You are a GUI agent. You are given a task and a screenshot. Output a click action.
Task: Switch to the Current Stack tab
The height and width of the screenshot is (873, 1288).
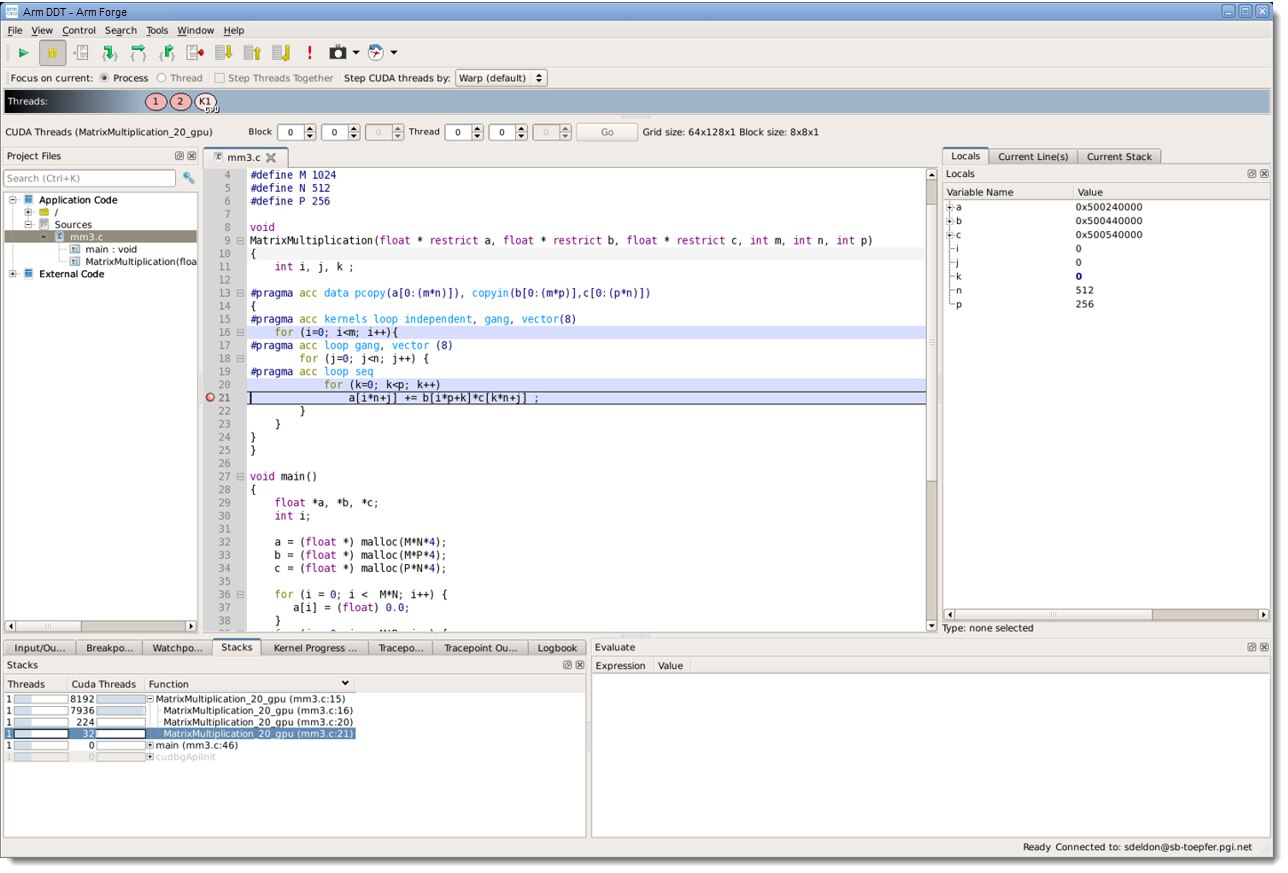coord(1118,156)
